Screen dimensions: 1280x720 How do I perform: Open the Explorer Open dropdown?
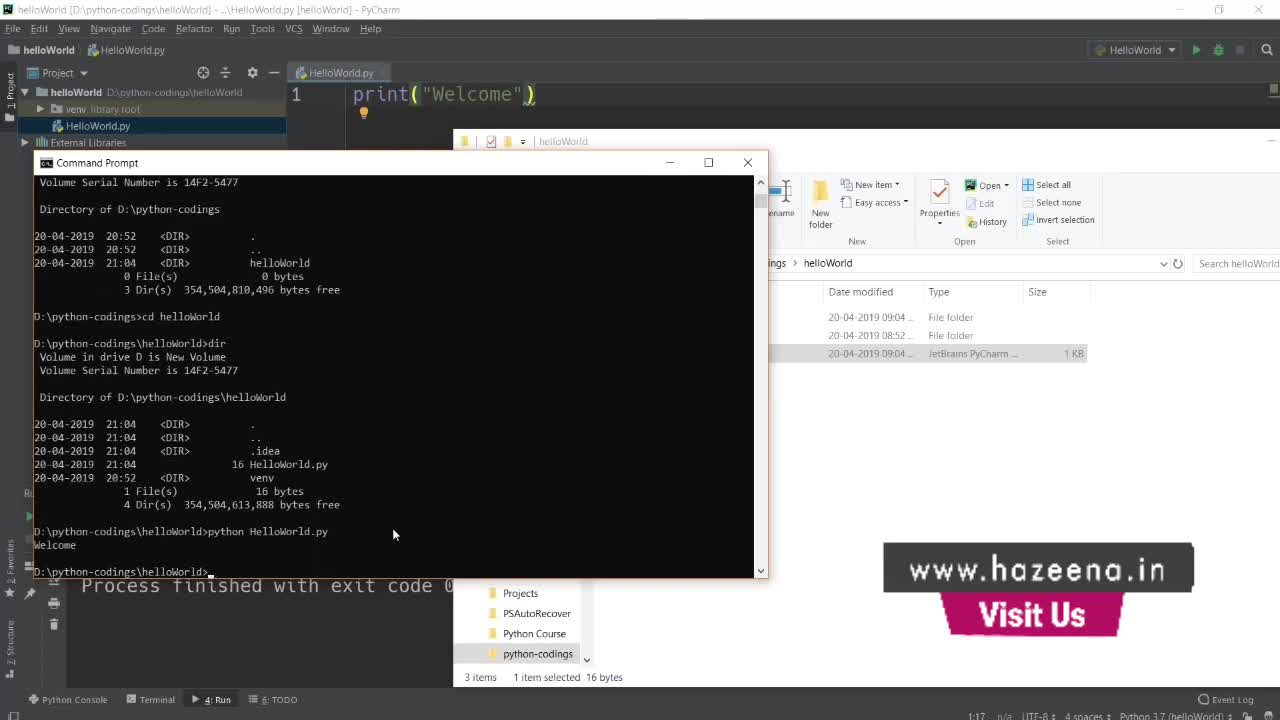986,185
